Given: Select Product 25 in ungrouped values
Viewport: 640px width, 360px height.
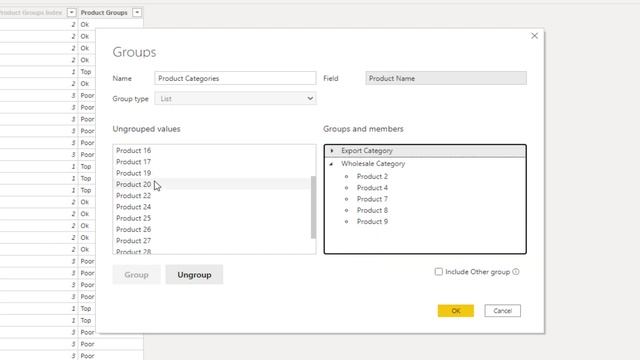Looking at the screenshot, I should [x=211, y=218].
